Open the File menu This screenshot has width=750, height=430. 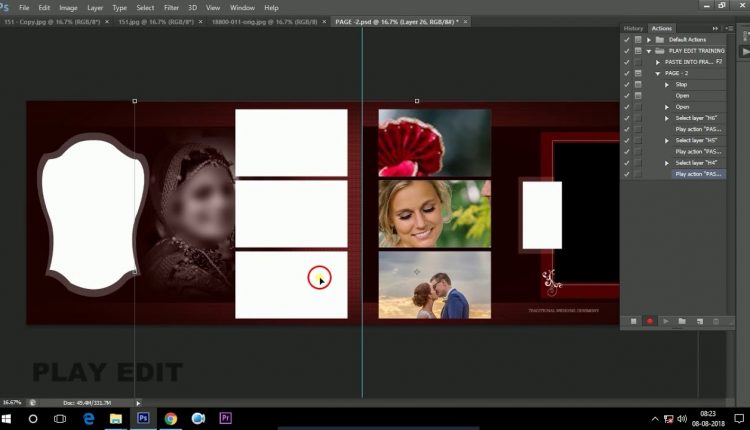click(x=24, y=8)
